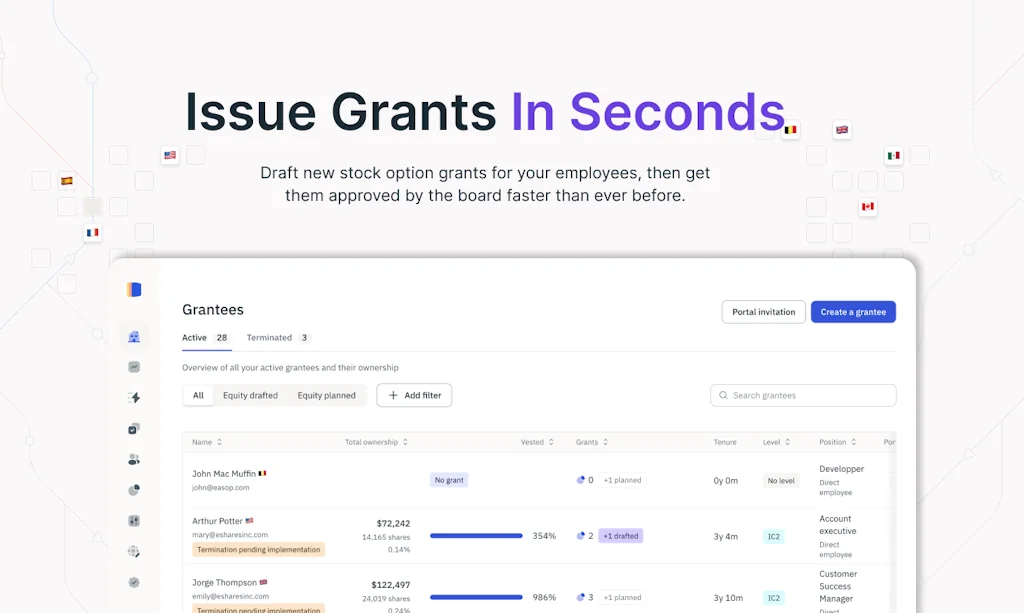
Task: Click the verified badge sidebar icon
Action: point(134,582)
